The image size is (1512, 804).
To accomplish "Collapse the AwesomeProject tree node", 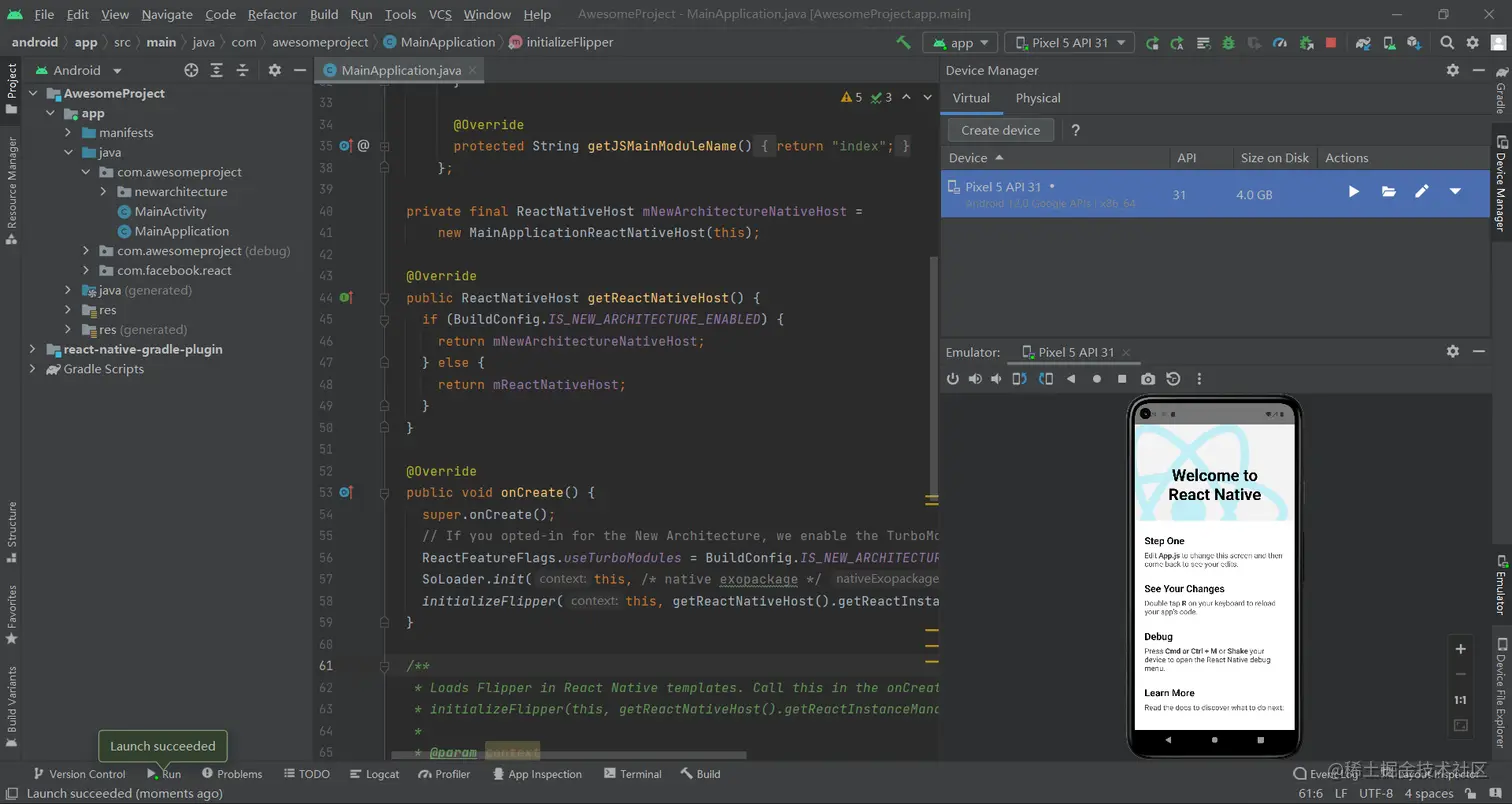I will pos(33,93).
